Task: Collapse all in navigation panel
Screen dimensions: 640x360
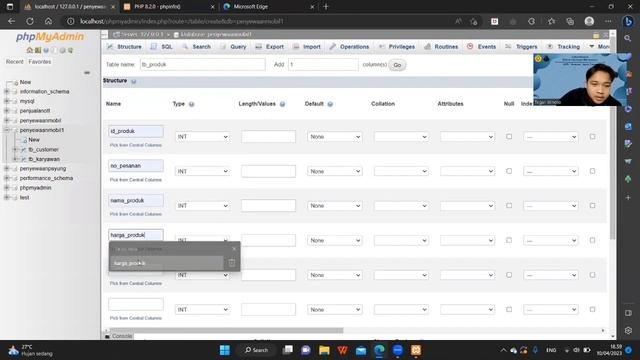Action: [x=87, y=73]
